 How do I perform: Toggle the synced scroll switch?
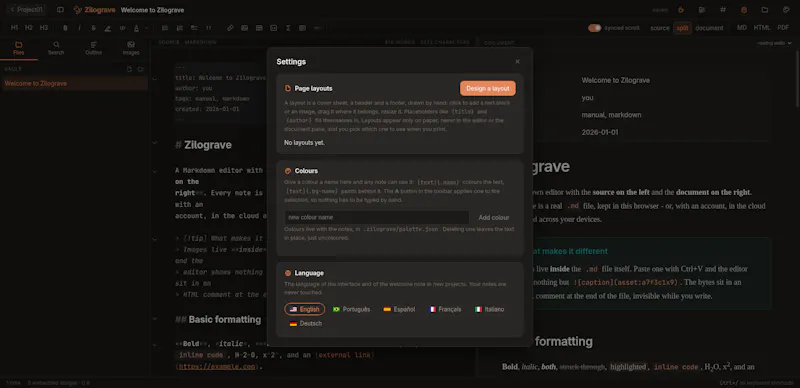click(594, 28)
